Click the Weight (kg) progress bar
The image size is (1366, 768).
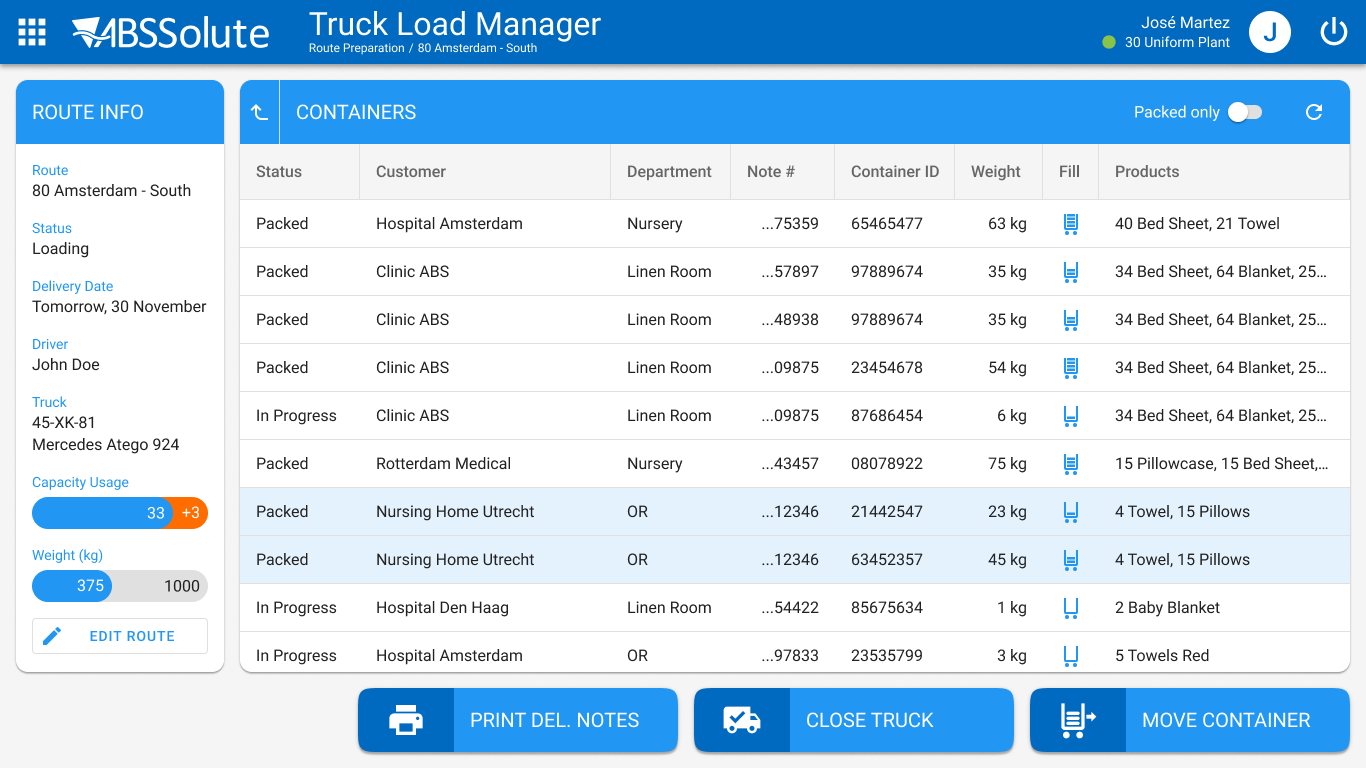pos(120,586)
